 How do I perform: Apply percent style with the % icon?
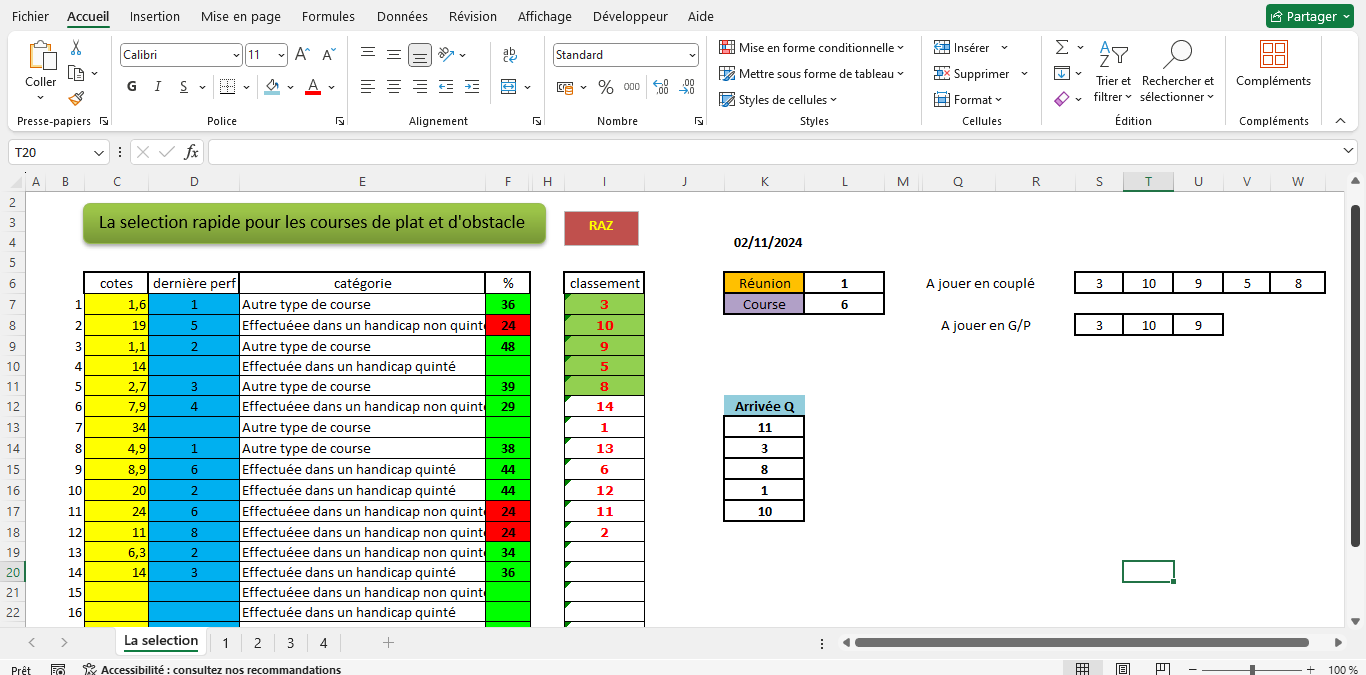click(x=606, y=87)
